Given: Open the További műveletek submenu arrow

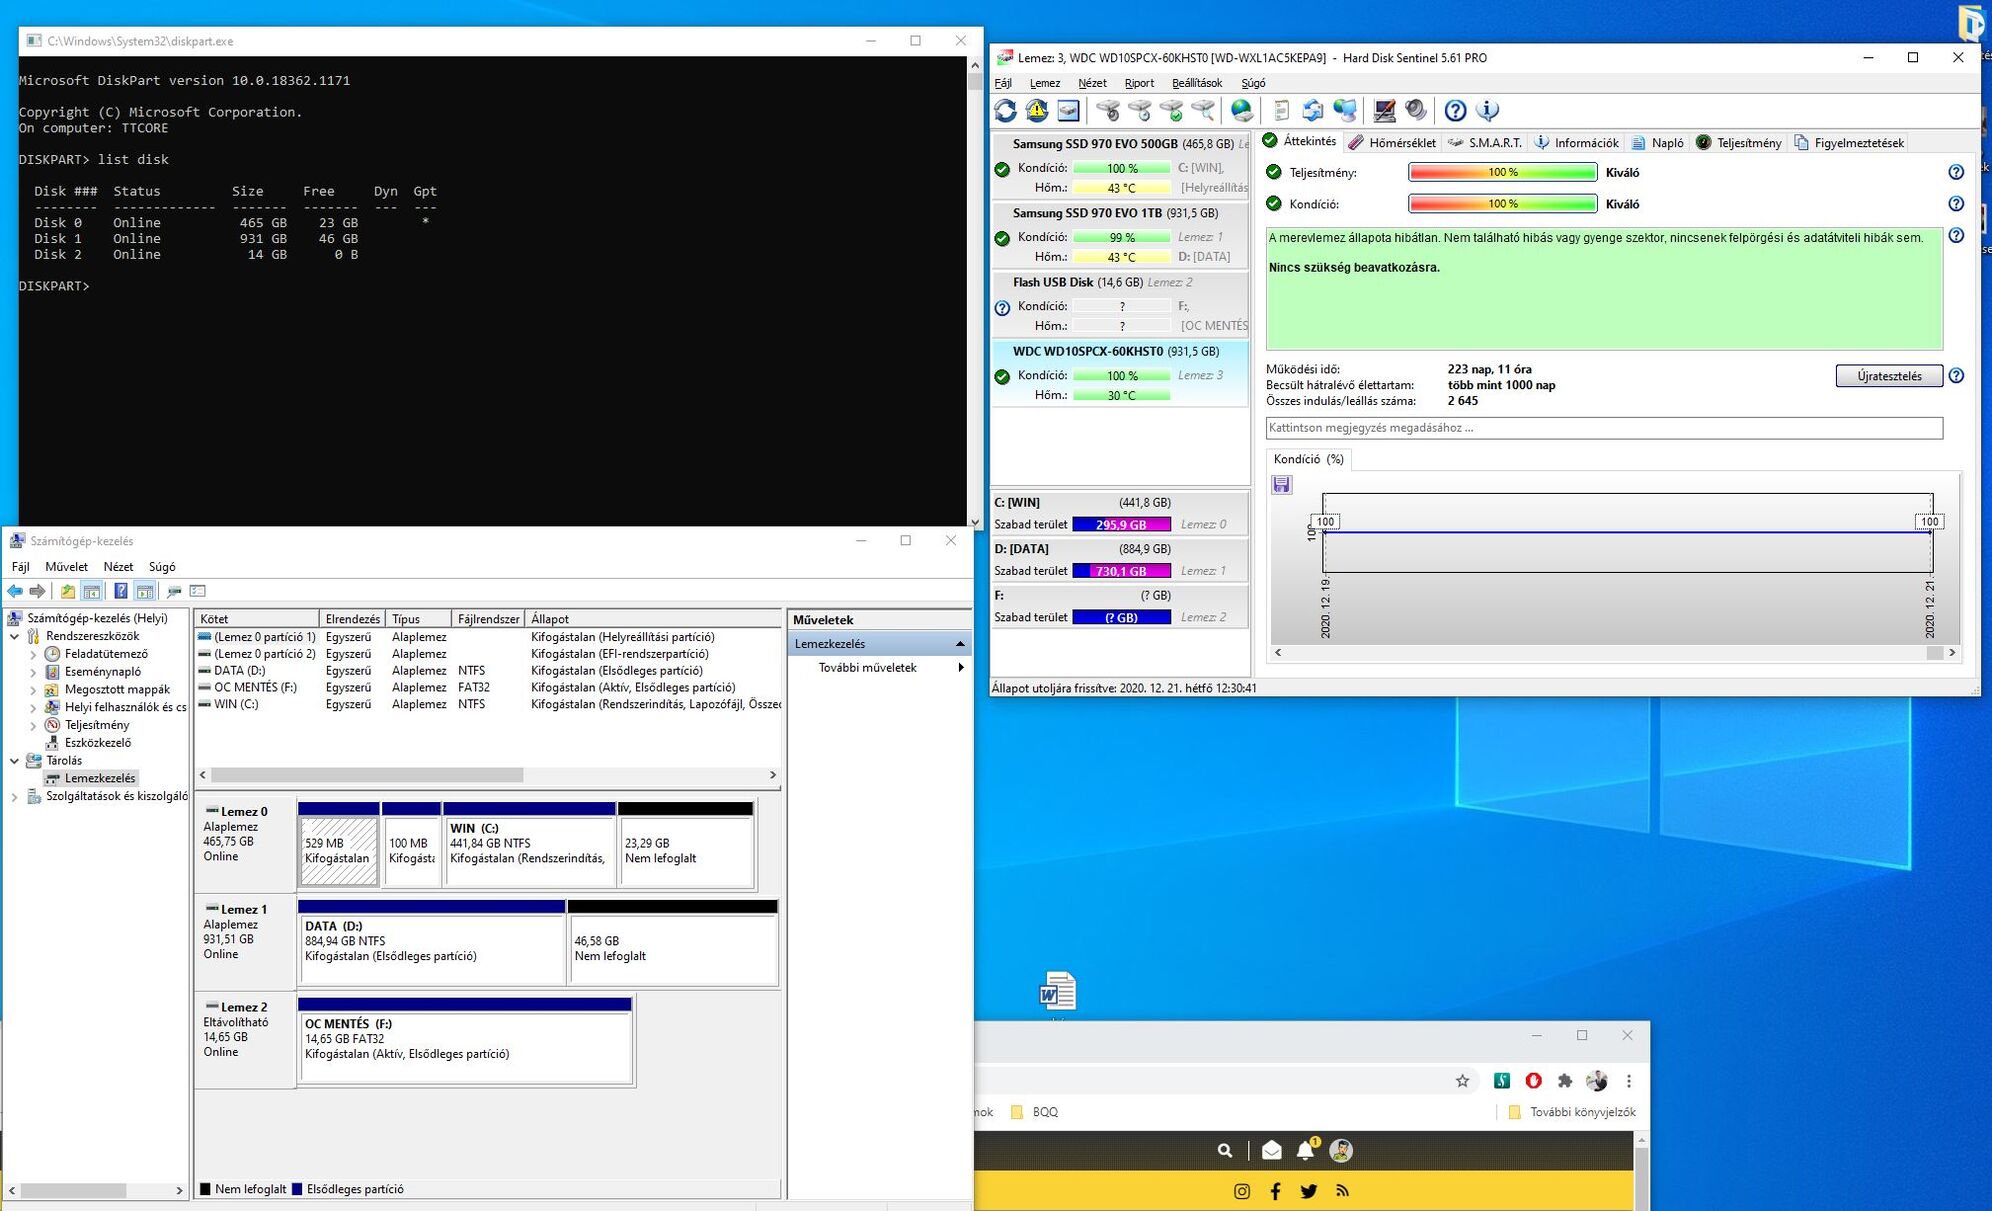Looking at the screenshot, I should 961,668.
